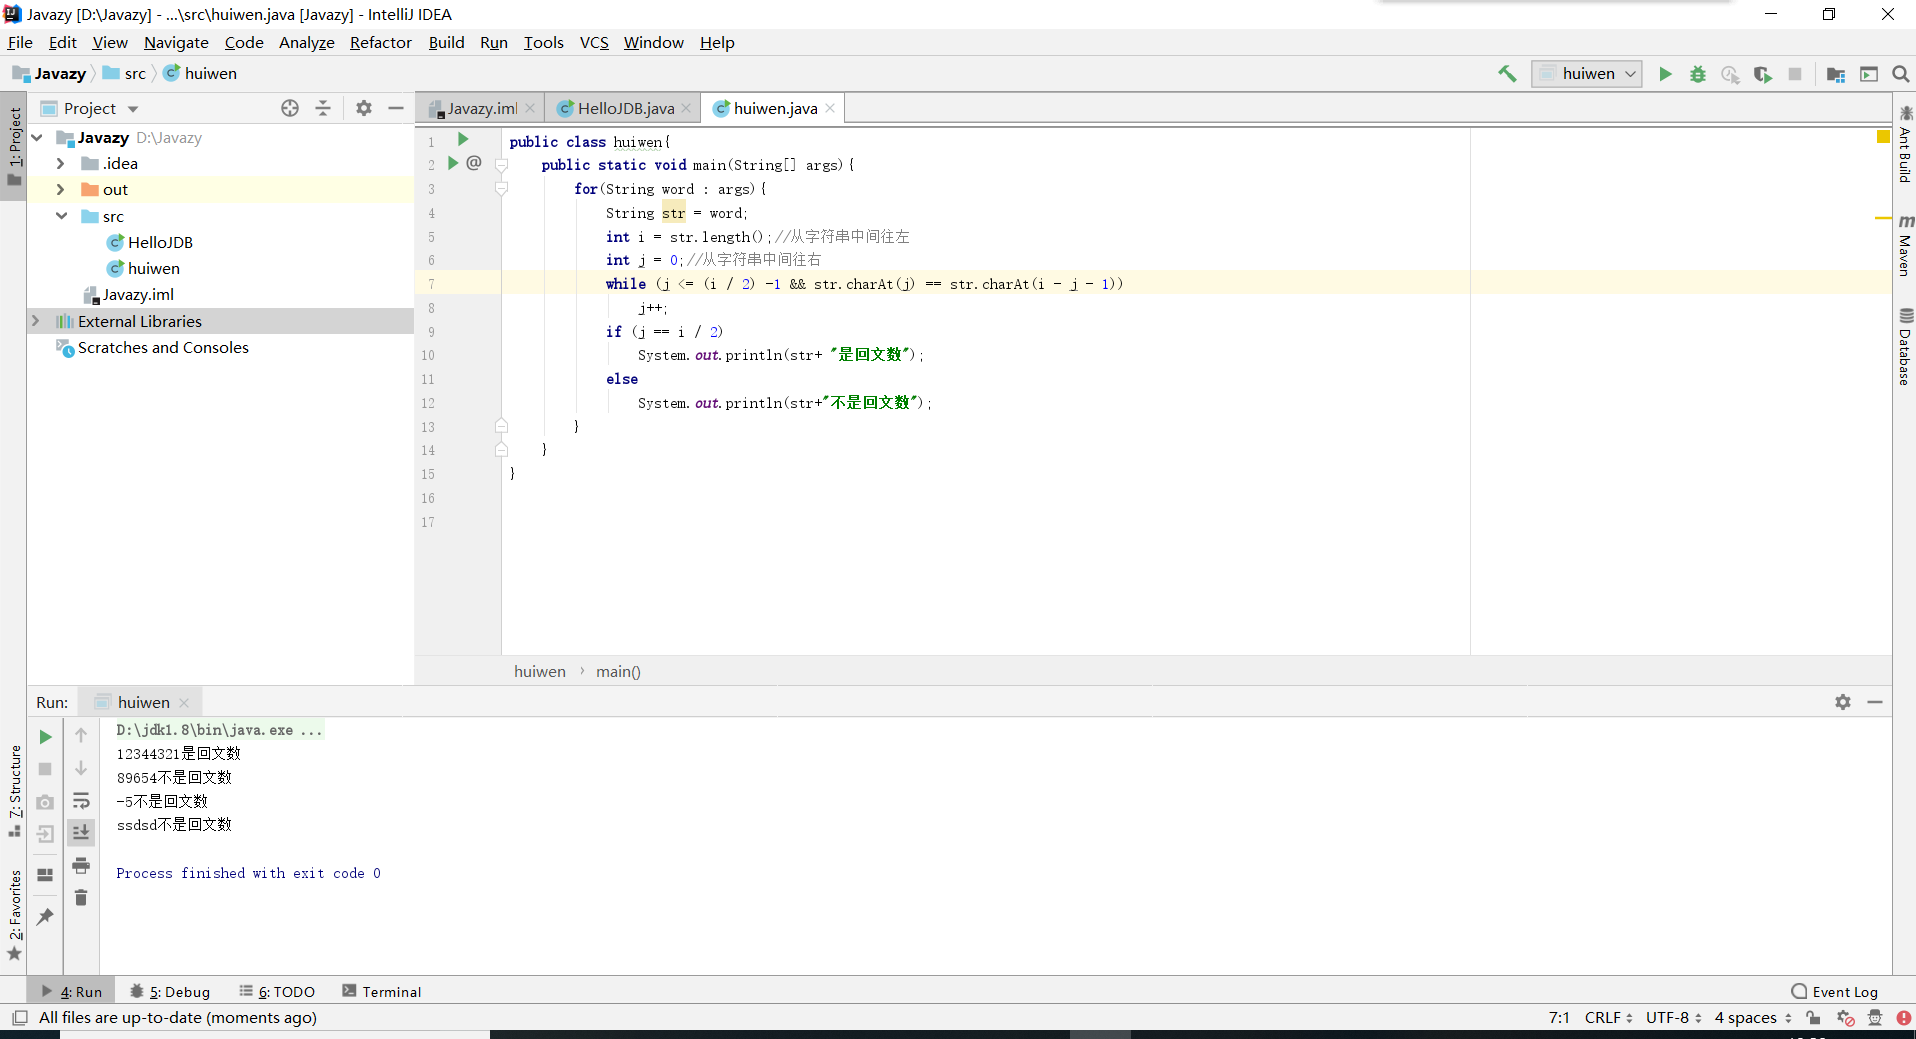This screenshot has width=1916, height=1039.
Task: Clear console output with trash icon
Action: 81,898
